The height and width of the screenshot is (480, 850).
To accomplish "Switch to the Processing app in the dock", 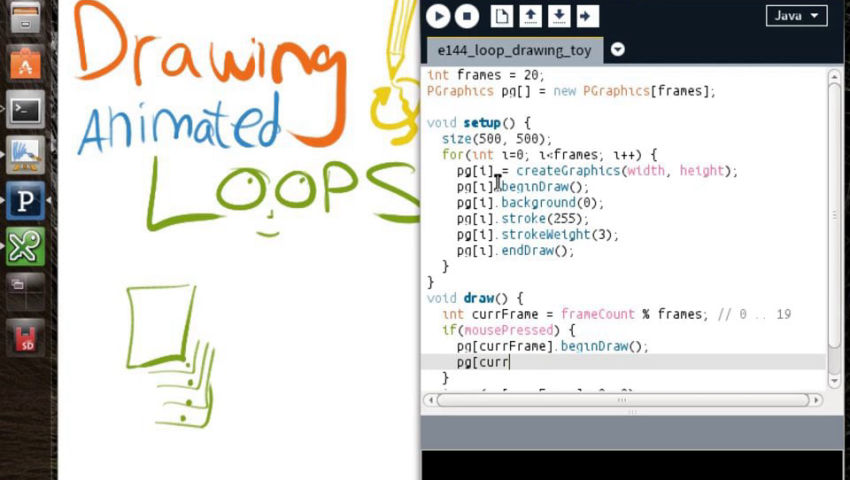I will click(x=26, y=201).
